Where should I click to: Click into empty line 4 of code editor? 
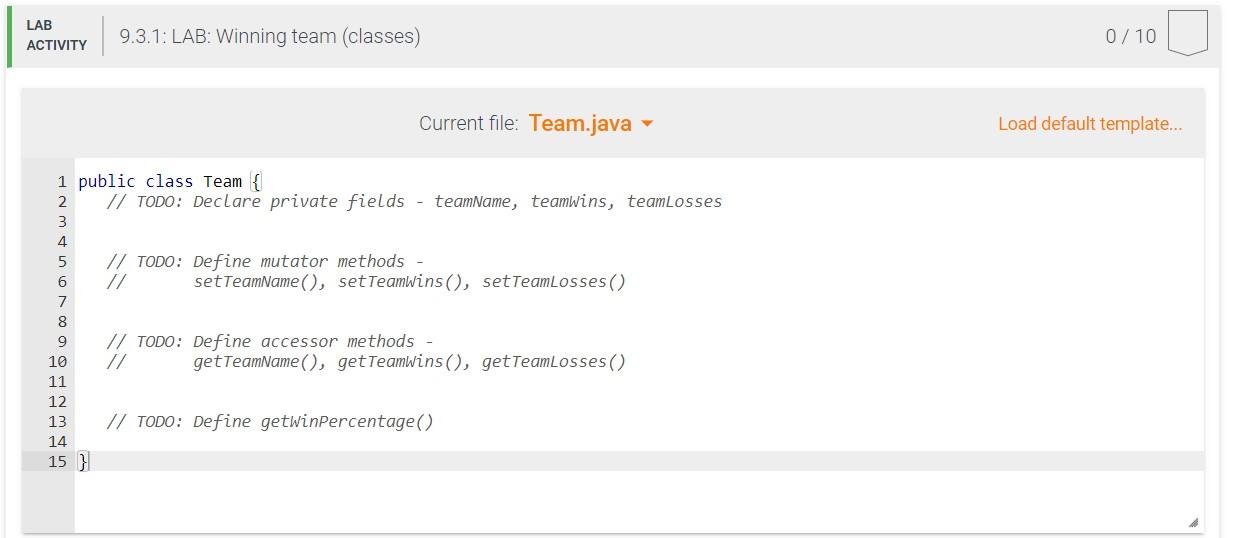[x=639, y=241]
